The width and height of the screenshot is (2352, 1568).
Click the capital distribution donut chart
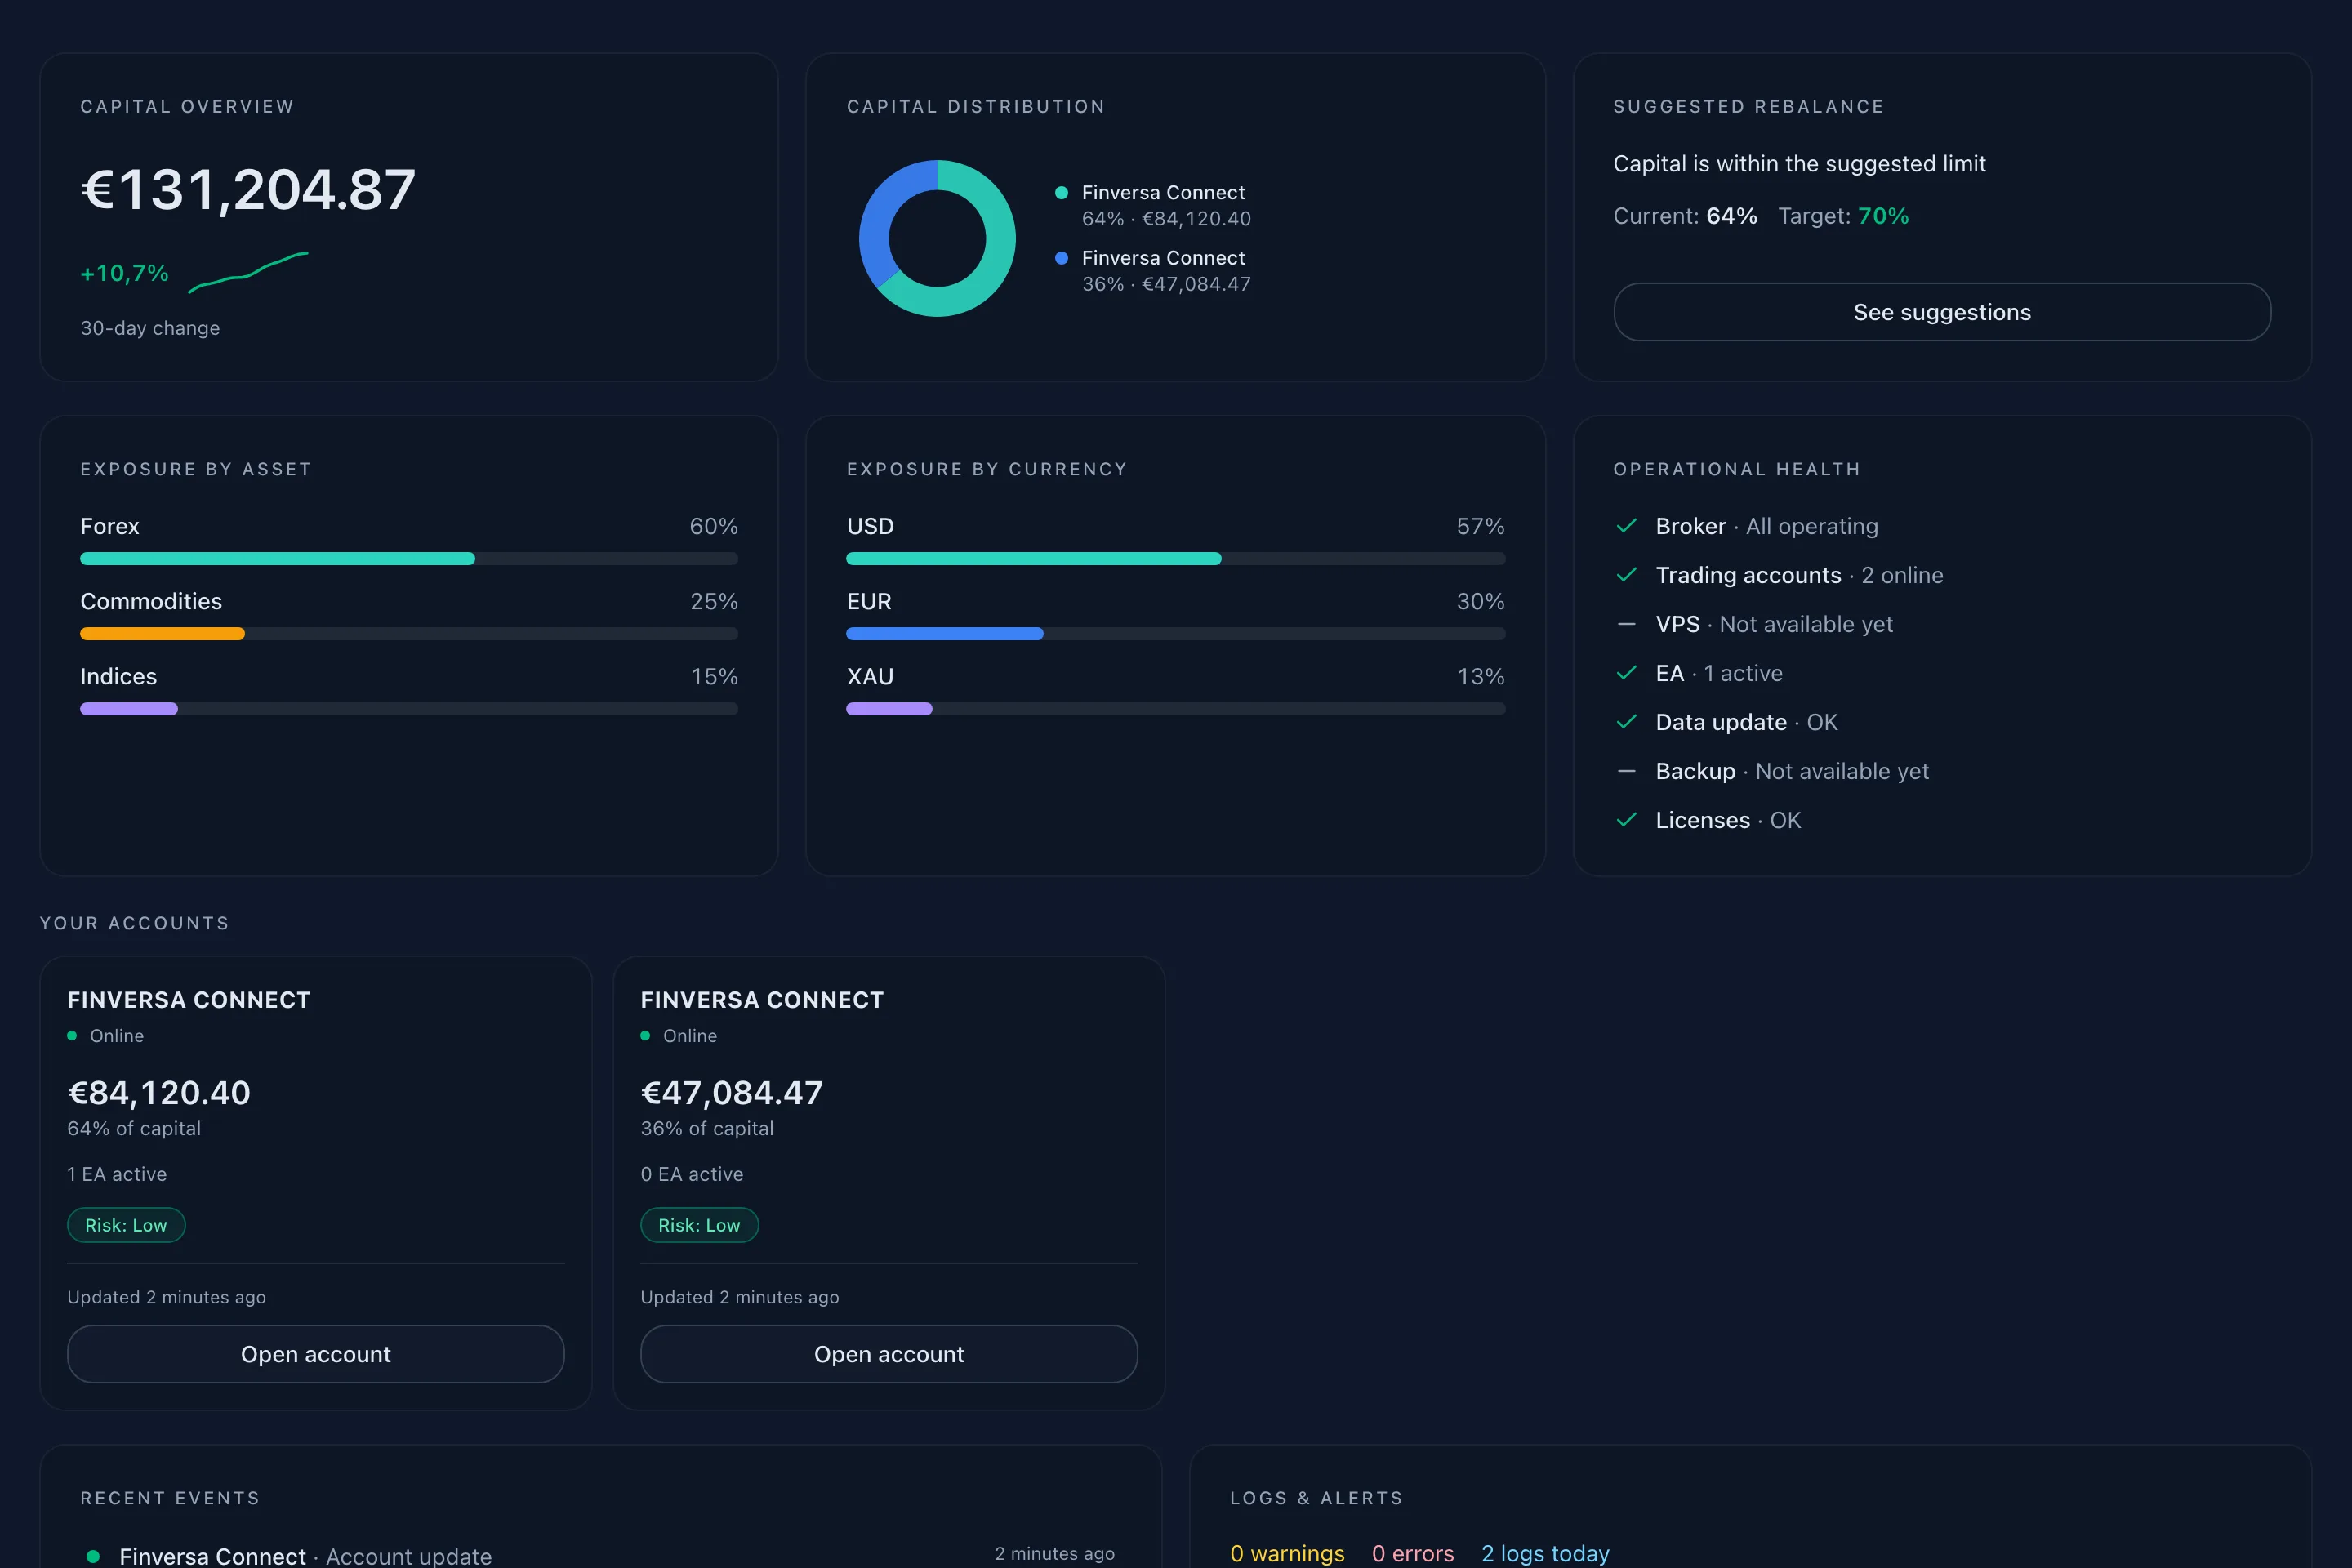(x=937, y=238)
